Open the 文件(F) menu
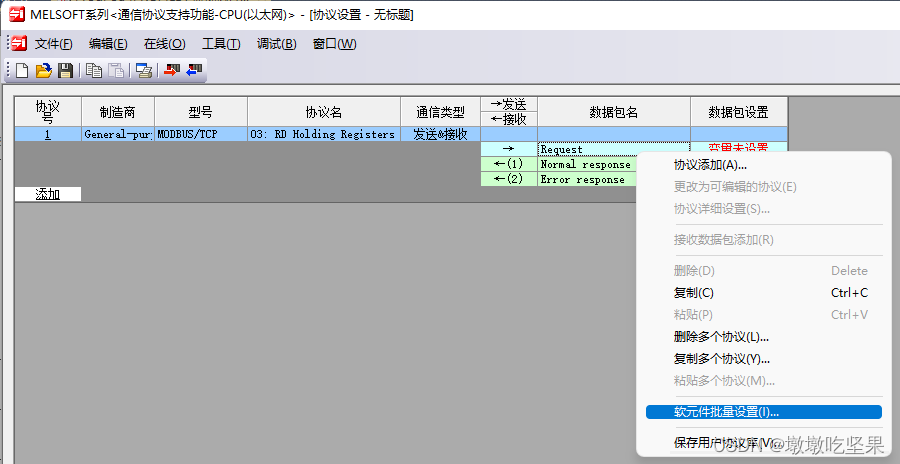Image resolution: width=900 pixels, height=464 pixels. point(54,44)
